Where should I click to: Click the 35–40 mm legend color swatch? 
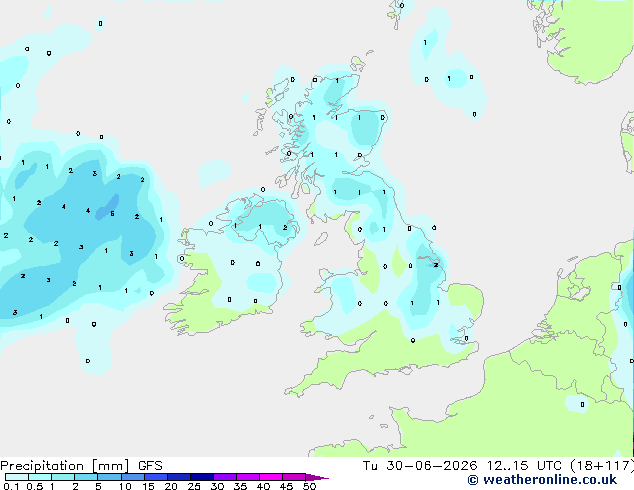tap(248, 477)
